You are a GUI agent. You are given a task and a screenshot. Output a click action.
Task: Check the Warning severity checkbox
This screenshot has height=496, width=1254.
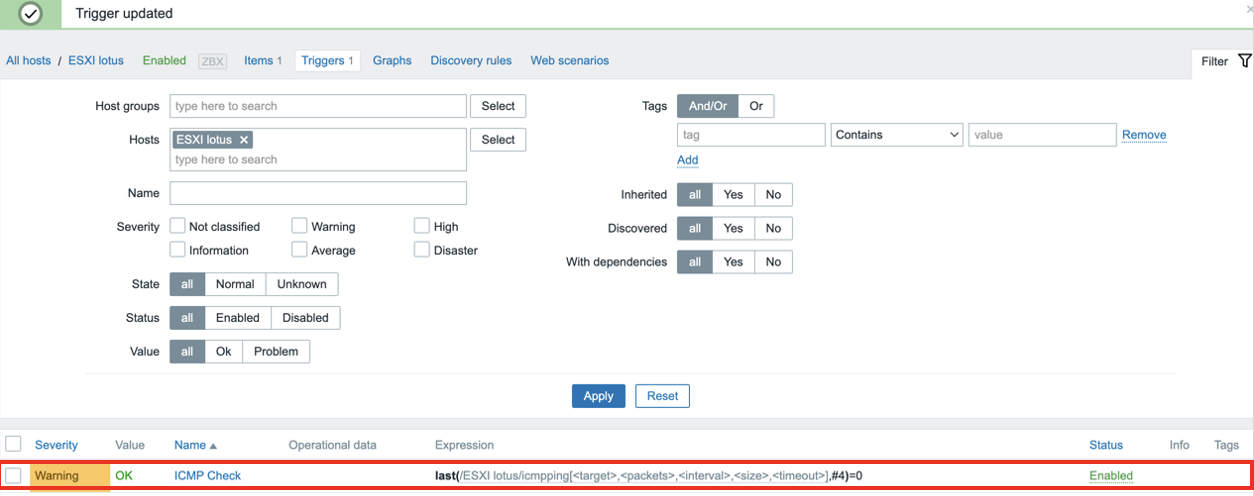pos(300,226)
